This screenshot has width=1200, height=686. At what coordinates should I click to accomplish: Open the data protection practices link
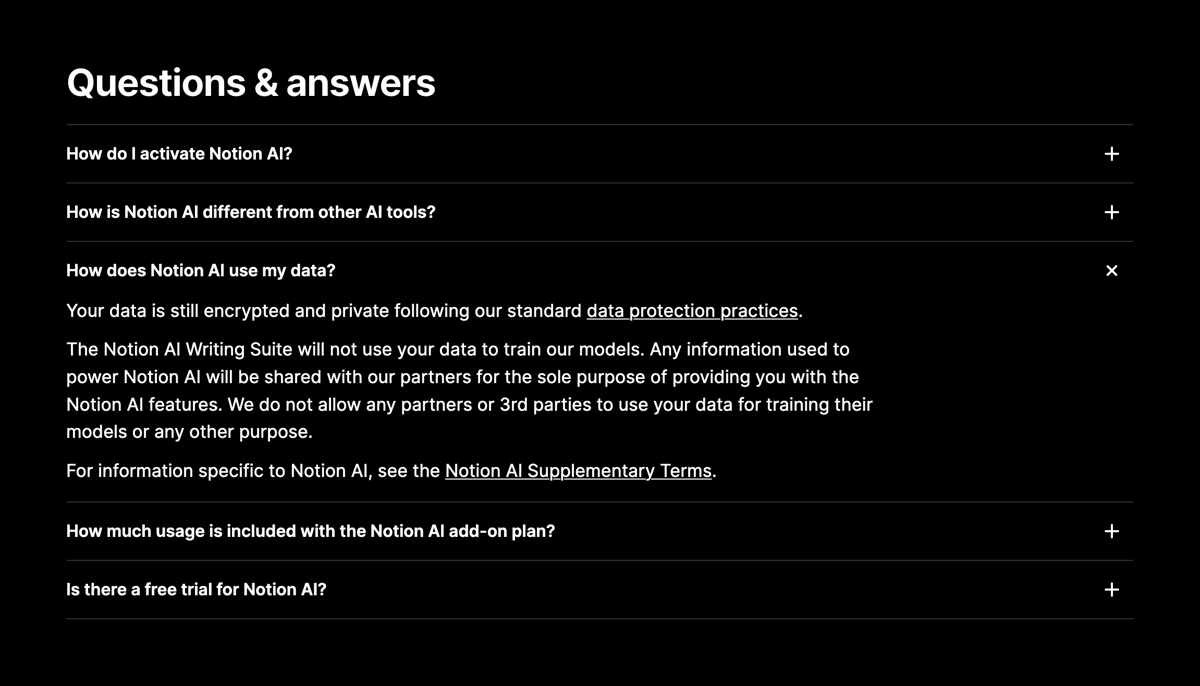692,311
